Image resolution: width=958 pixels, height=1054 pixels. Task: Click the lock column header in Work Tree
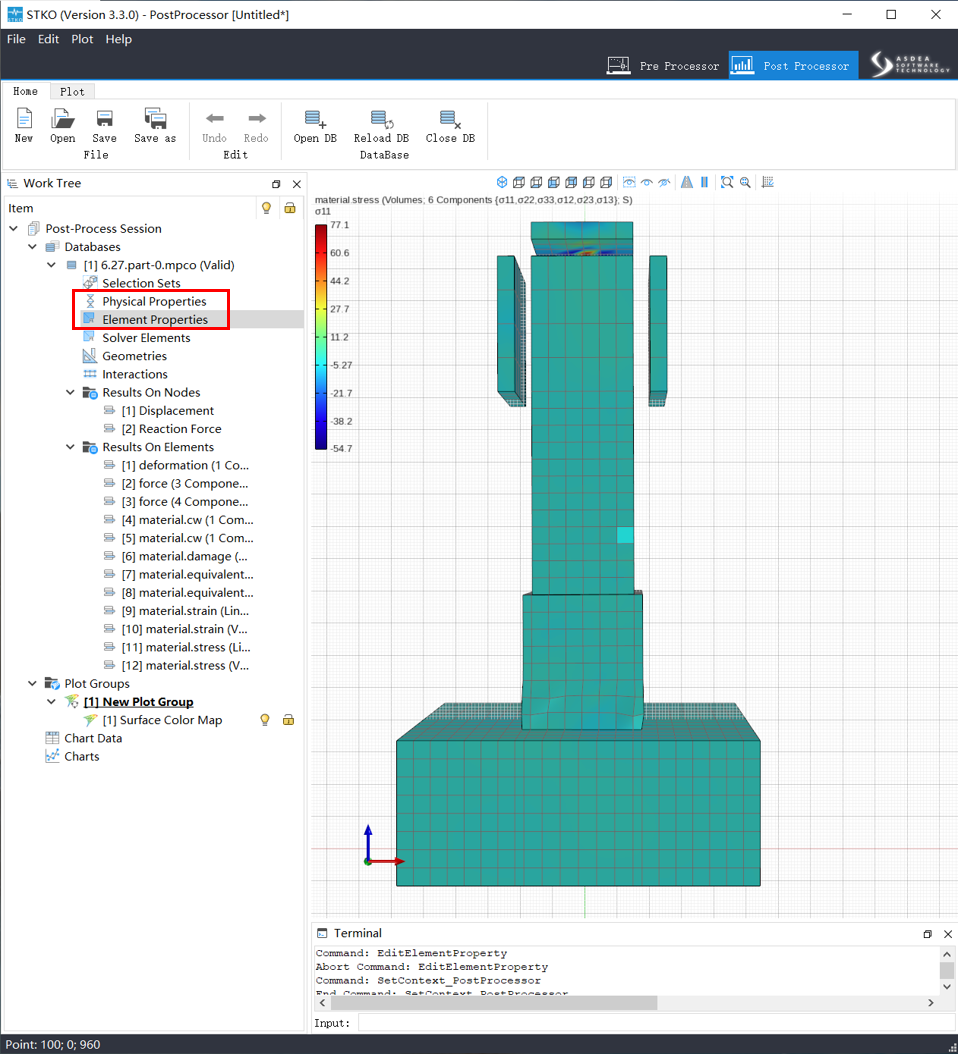(x=290, y=208)
